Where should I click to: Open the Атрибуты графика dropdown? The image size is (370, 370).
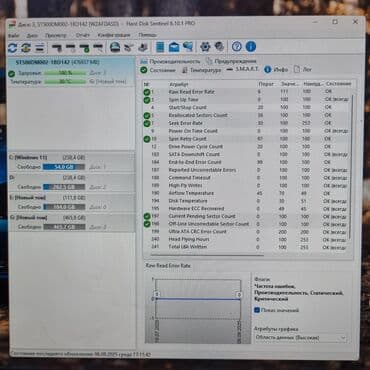point(301,338)
